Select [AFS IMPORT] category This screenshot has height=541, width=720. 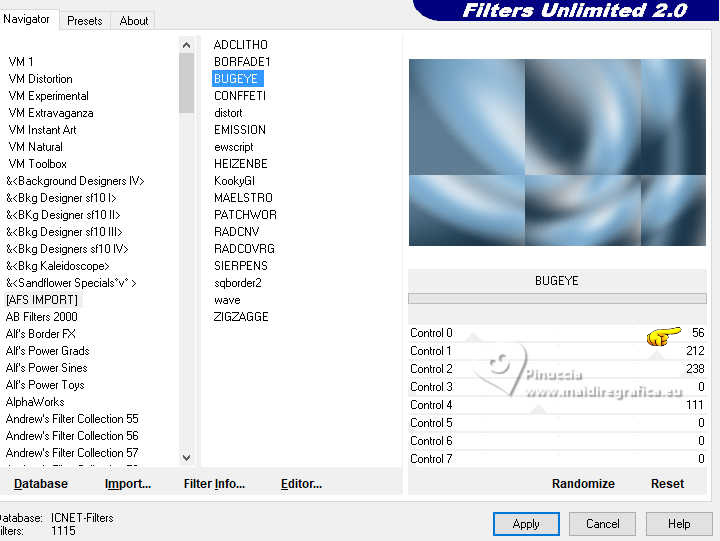click(x=42, y=299)
